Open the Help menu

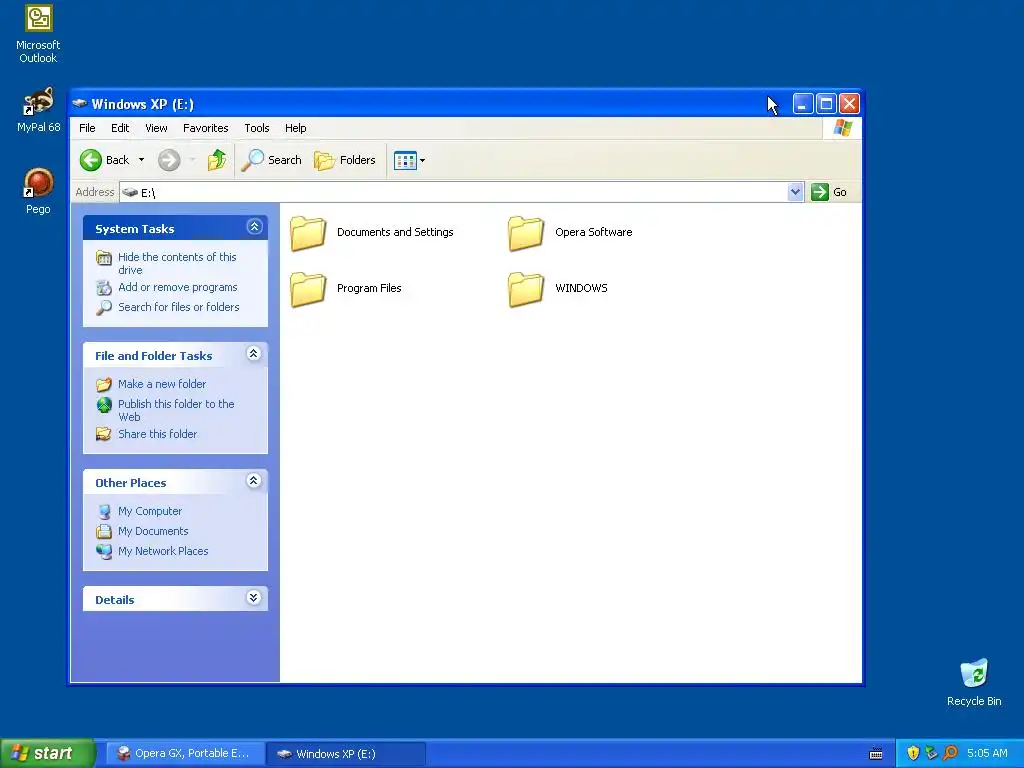click(x=295, y=128)
